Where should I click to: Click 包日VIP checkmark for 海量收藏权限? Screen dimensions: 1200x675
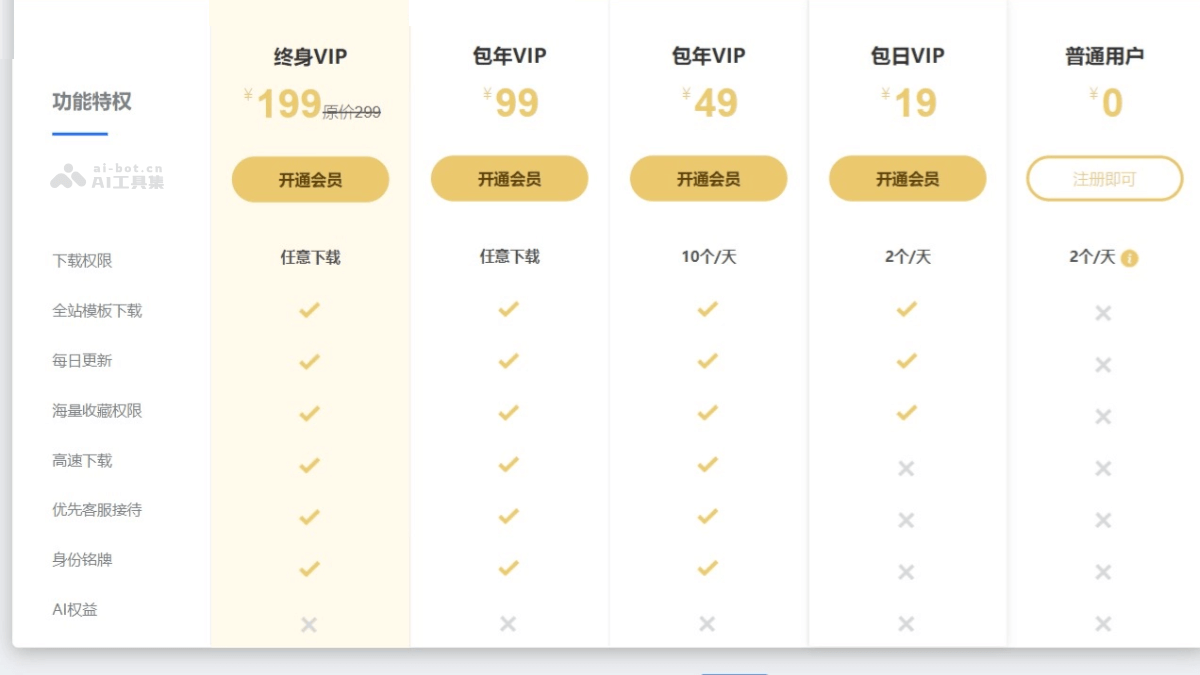[x=906, y=412]
